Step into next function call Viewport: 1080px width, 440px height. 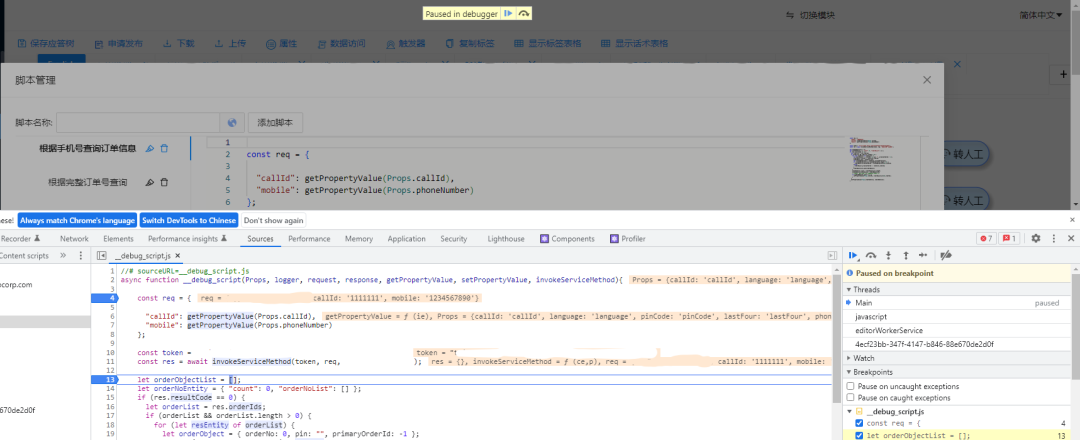(x=889, y=255)
